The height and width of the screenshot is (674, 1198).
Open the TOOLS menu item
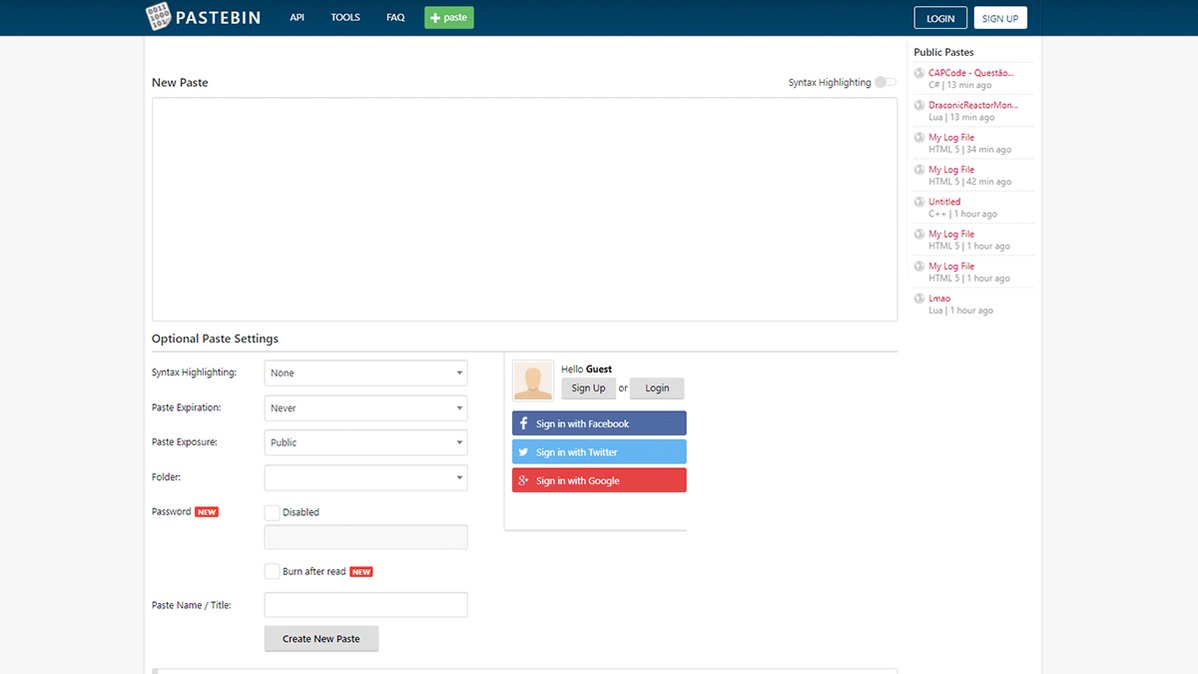coord(345,18)
